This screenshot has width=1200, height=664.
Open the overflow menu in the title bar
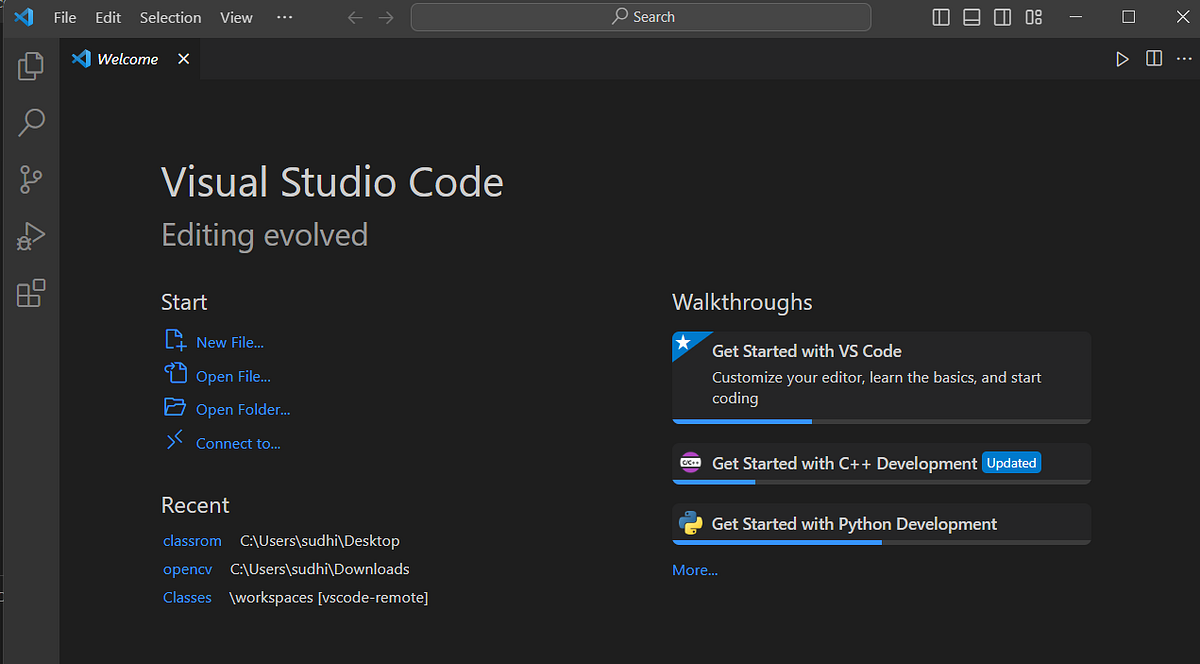(x=284, y=17)
